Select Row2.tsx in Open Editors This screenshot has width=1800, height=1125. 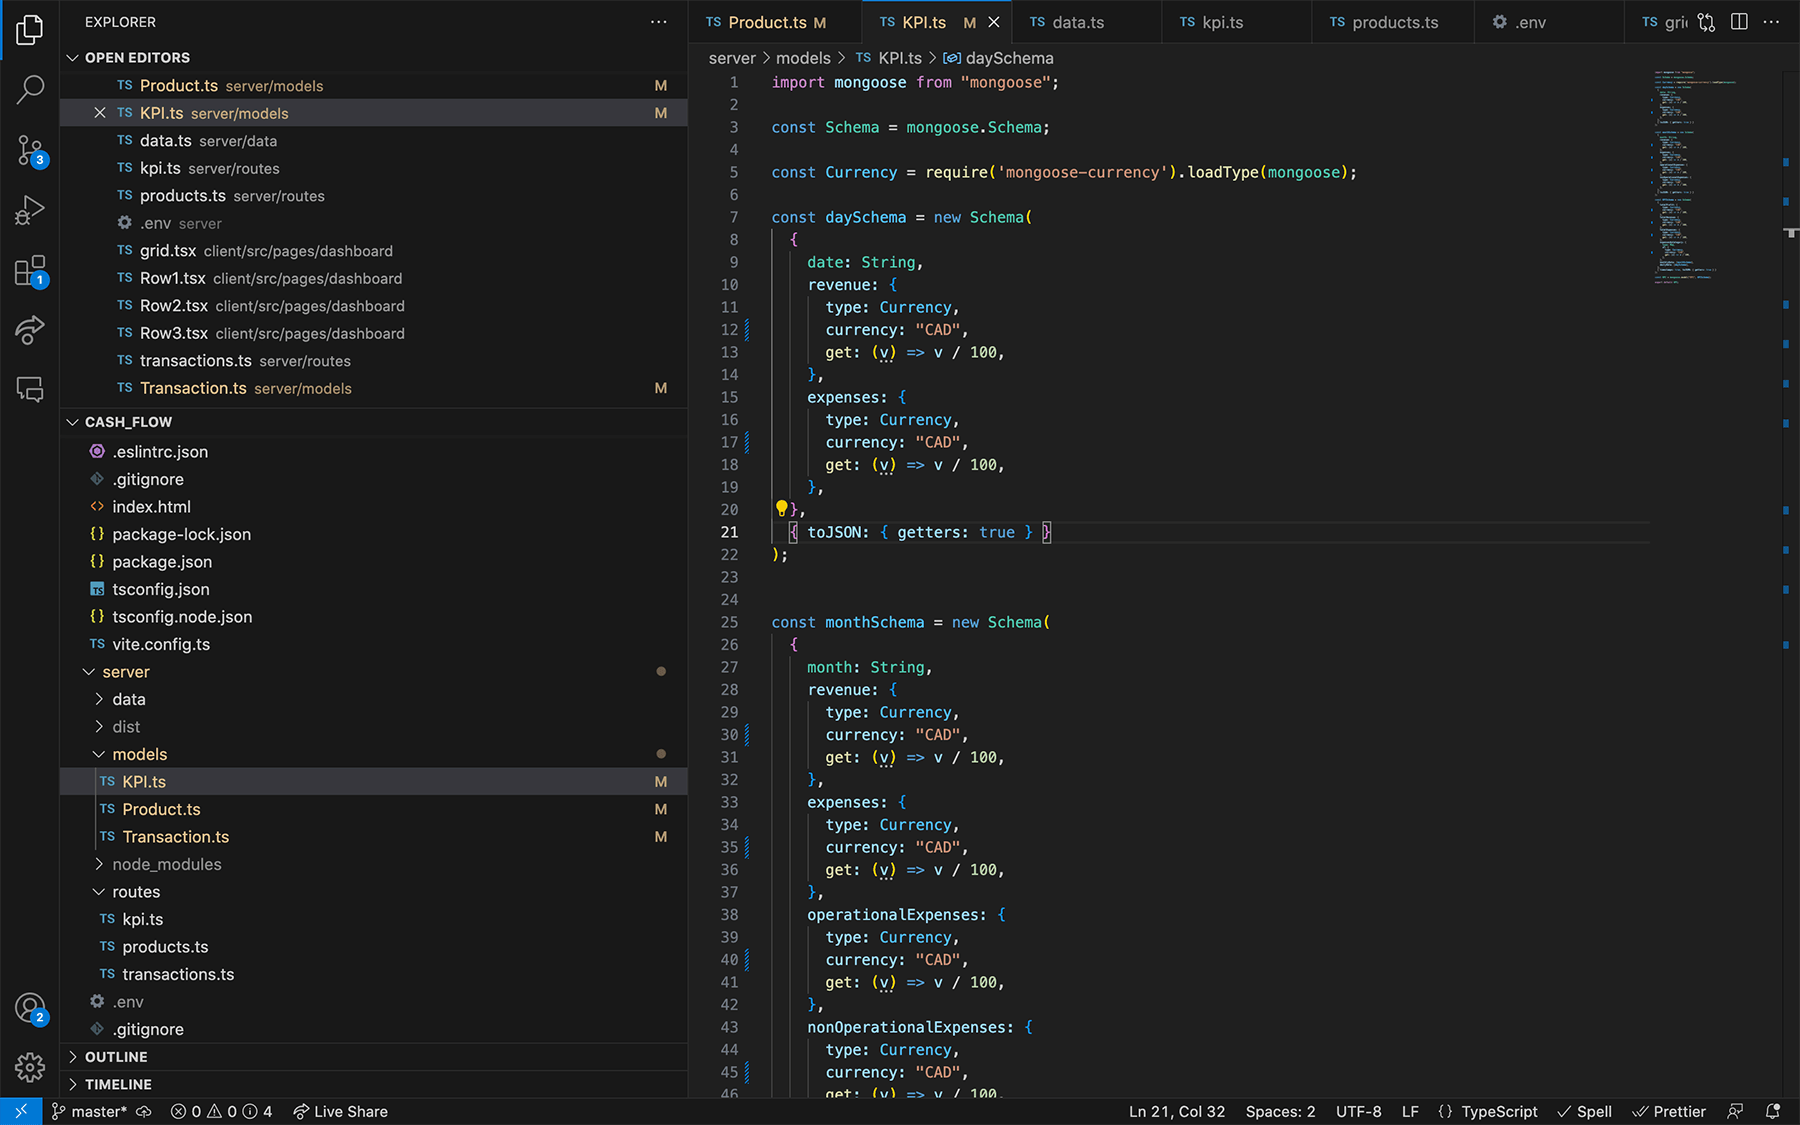[374, 306]
